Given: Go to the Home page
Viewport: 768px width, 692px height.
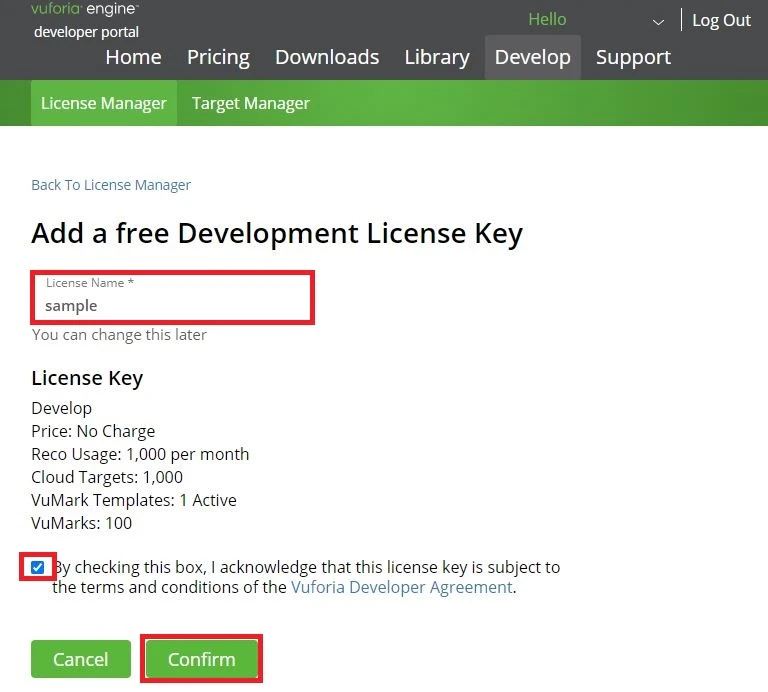Looking at the screenshot, I should point(133,57).
